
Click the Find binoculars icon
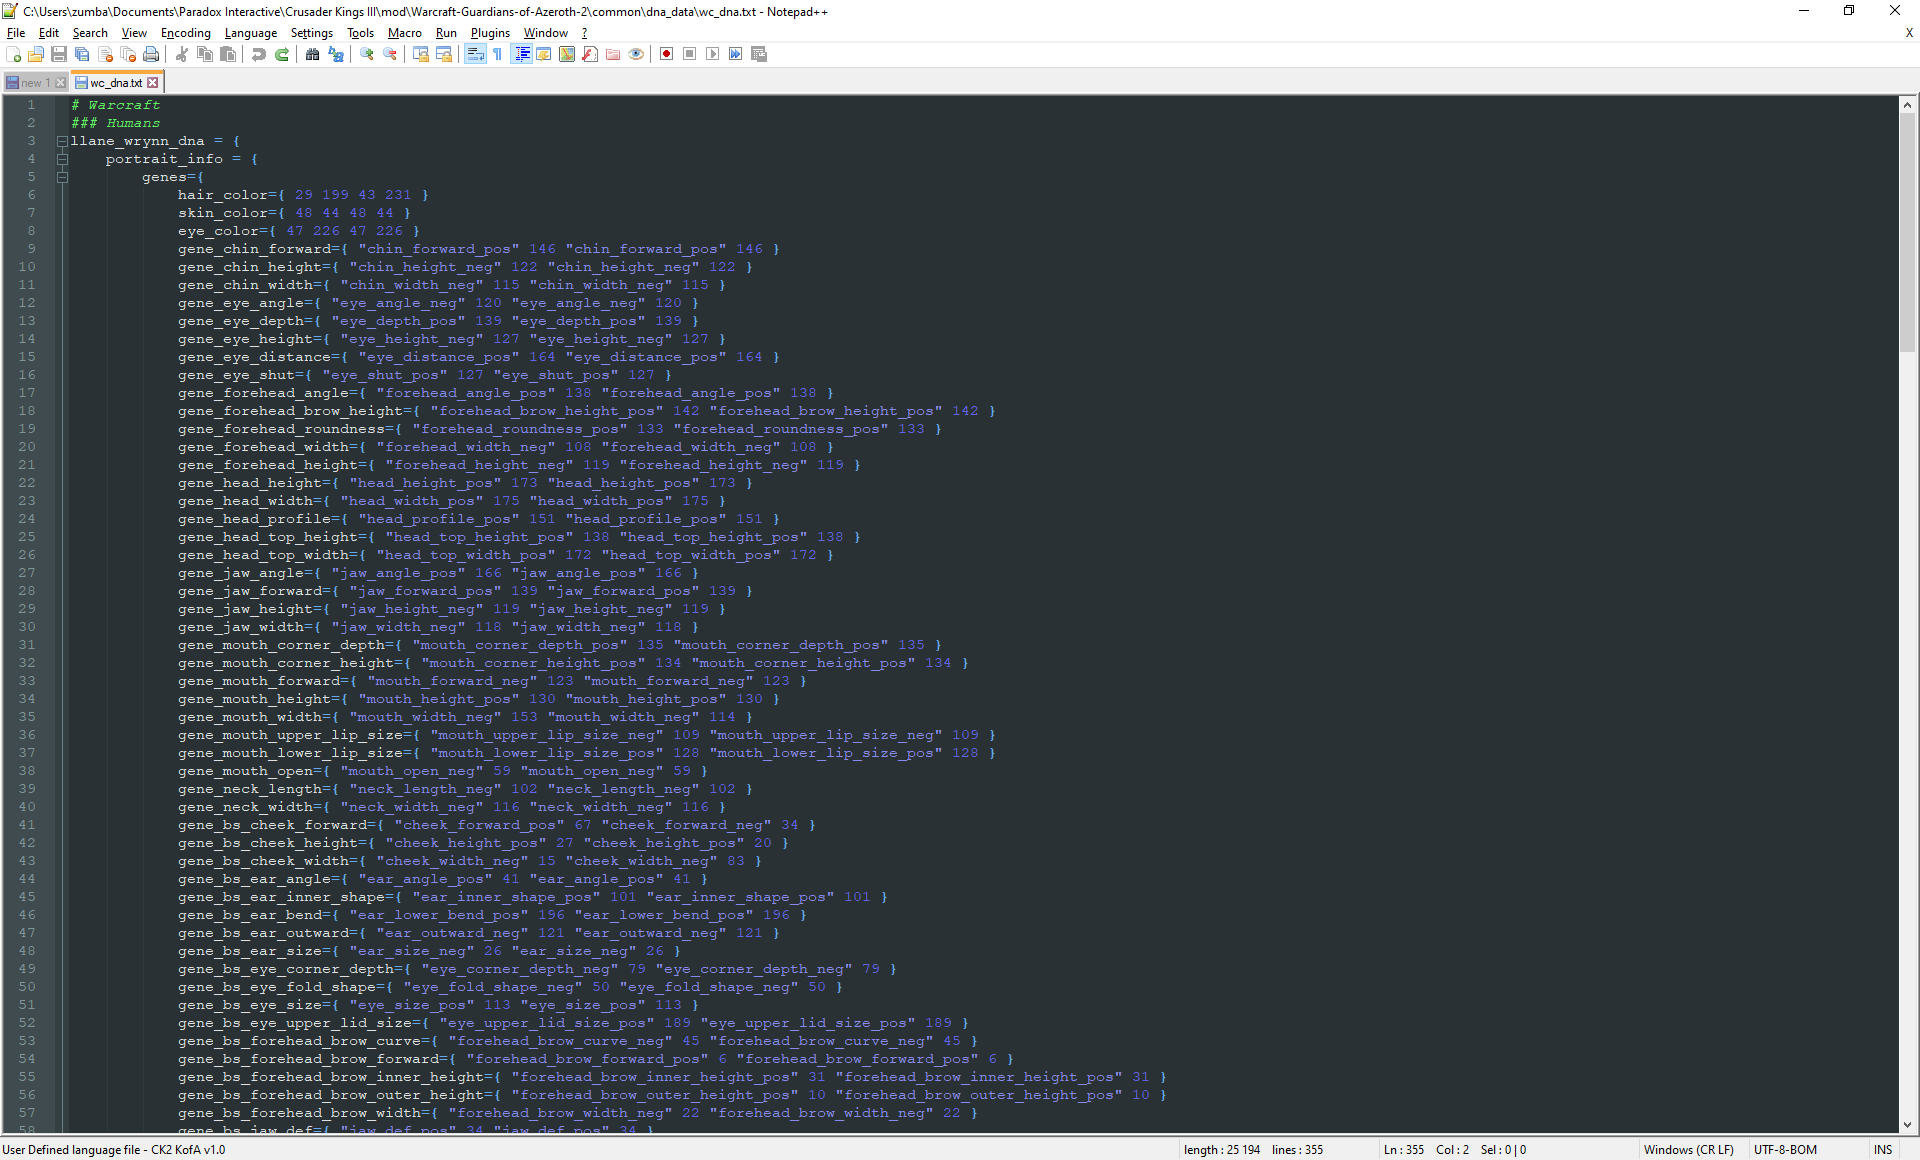coord(313,54)
